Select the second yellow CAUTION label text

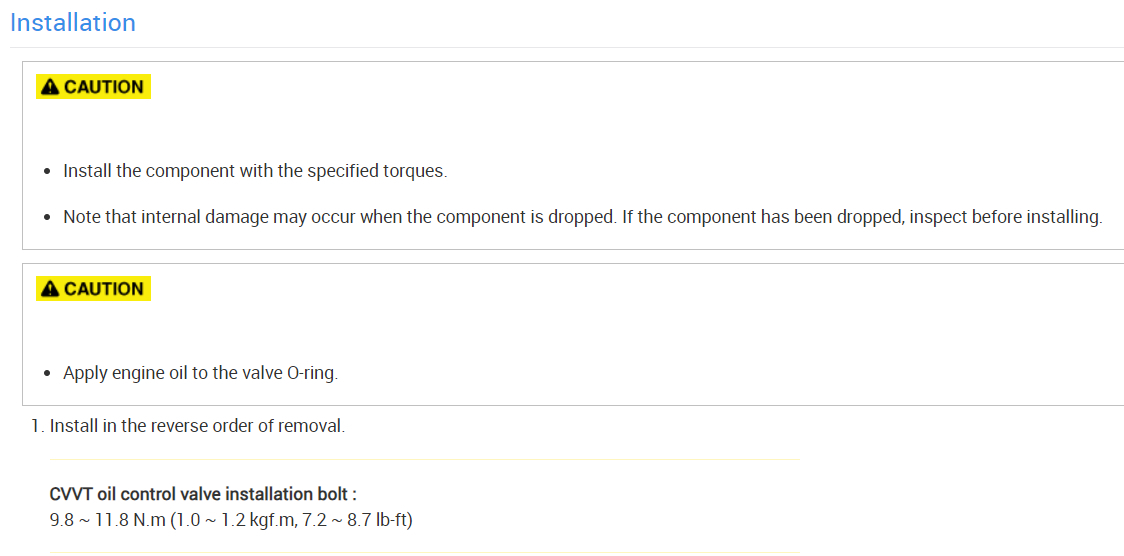click(104, 289)
